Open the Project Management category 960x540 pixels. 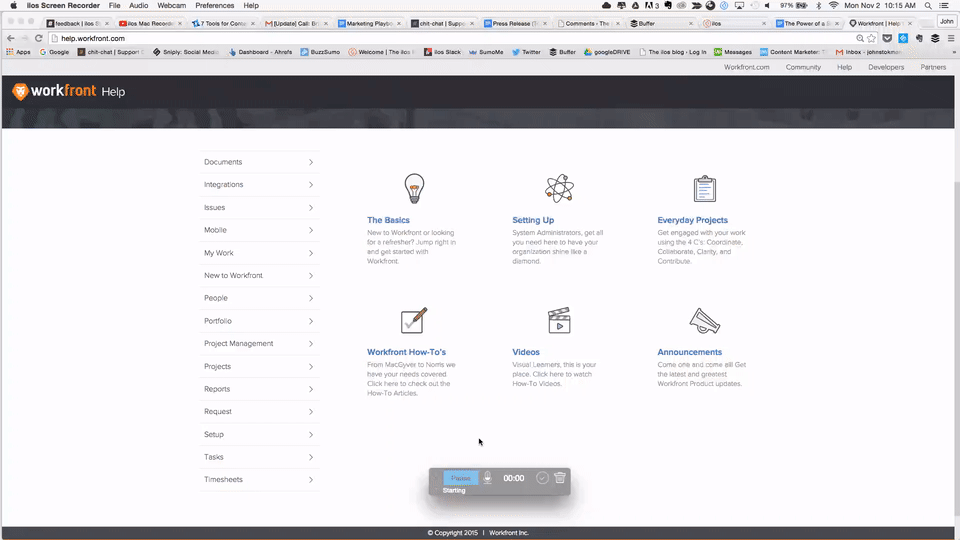[258, 343]
